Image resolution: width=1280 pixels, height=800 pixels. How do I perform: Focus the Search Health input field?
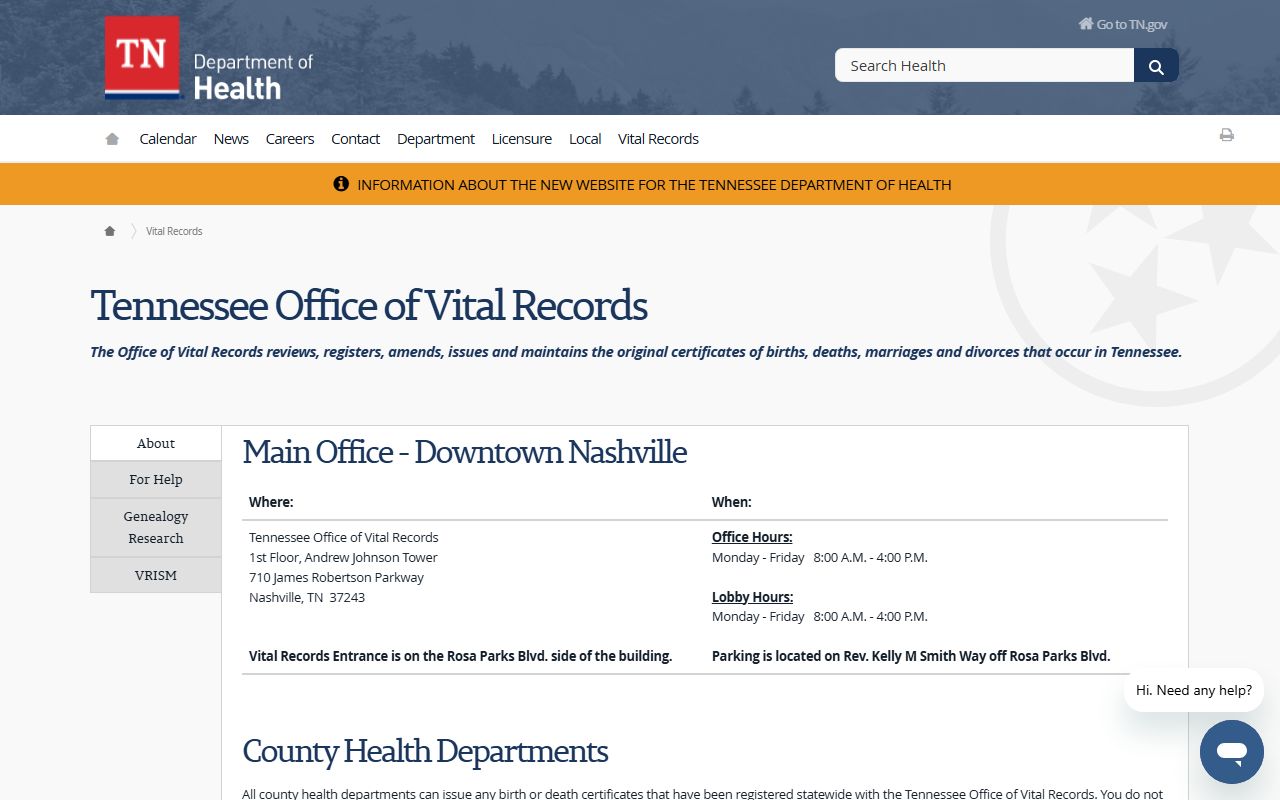[x=985, y=66]
